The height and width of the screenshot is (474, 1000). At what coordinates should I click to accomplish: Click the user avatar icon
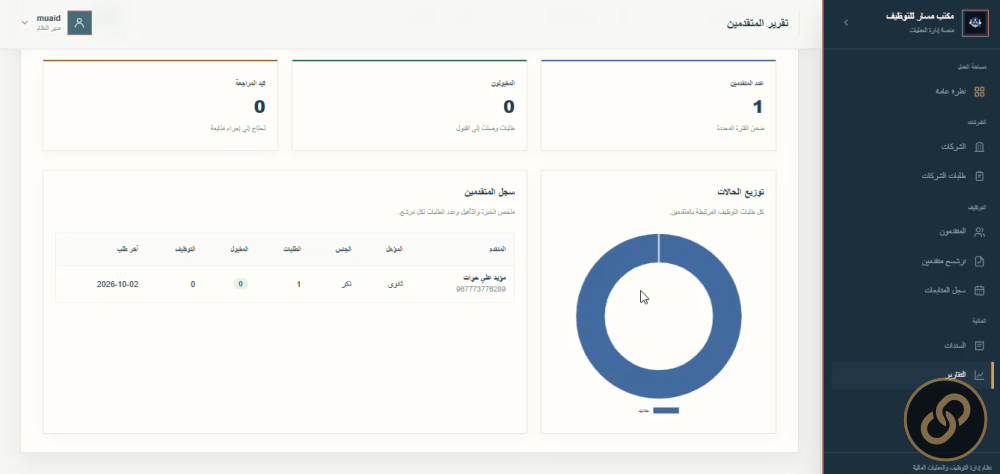coord(80,22)
